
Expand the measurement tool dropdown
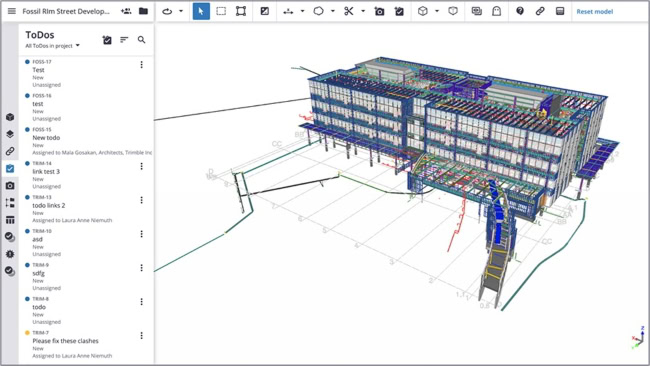point(302,11)
